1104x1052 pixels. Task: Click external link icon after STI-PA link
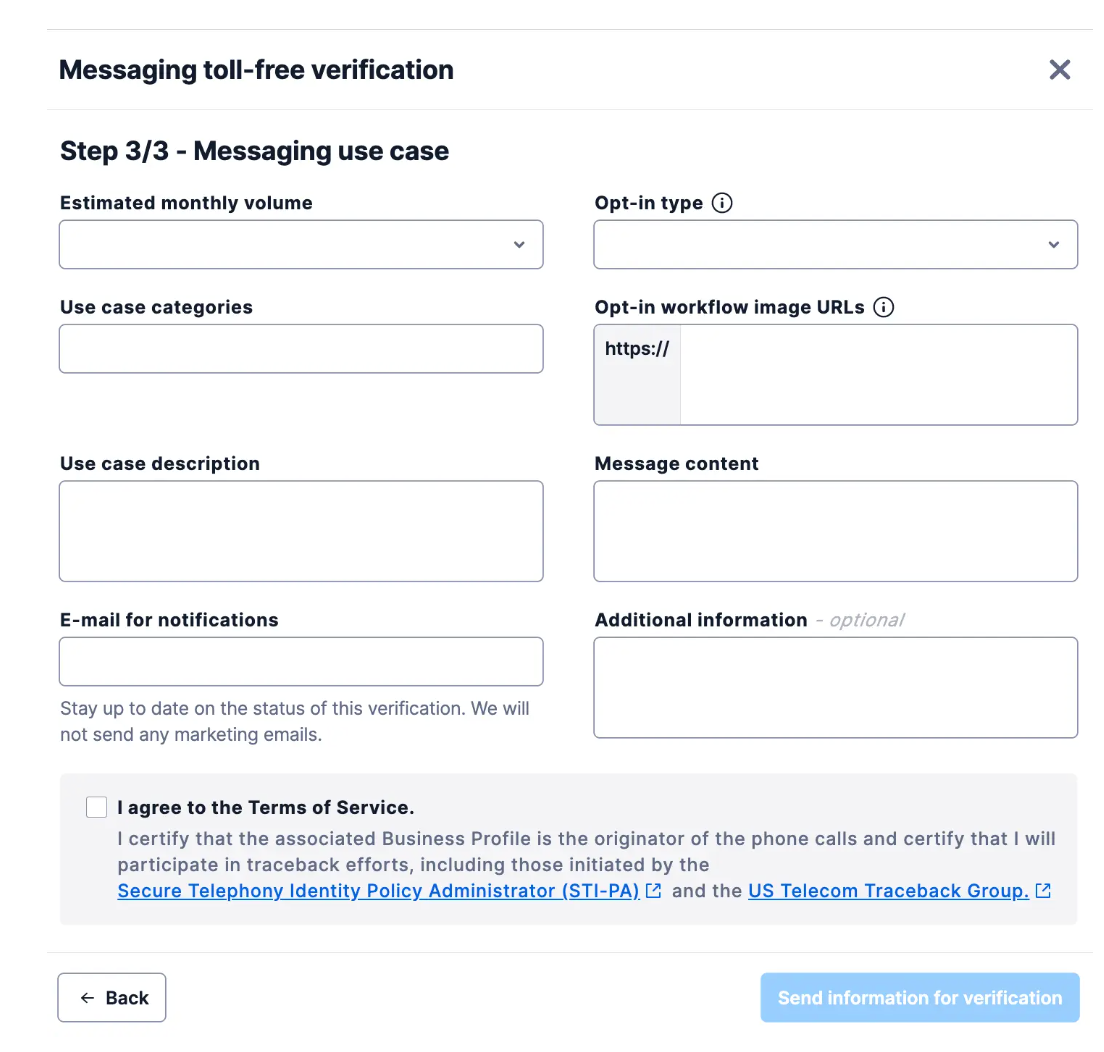pos(653,891)
